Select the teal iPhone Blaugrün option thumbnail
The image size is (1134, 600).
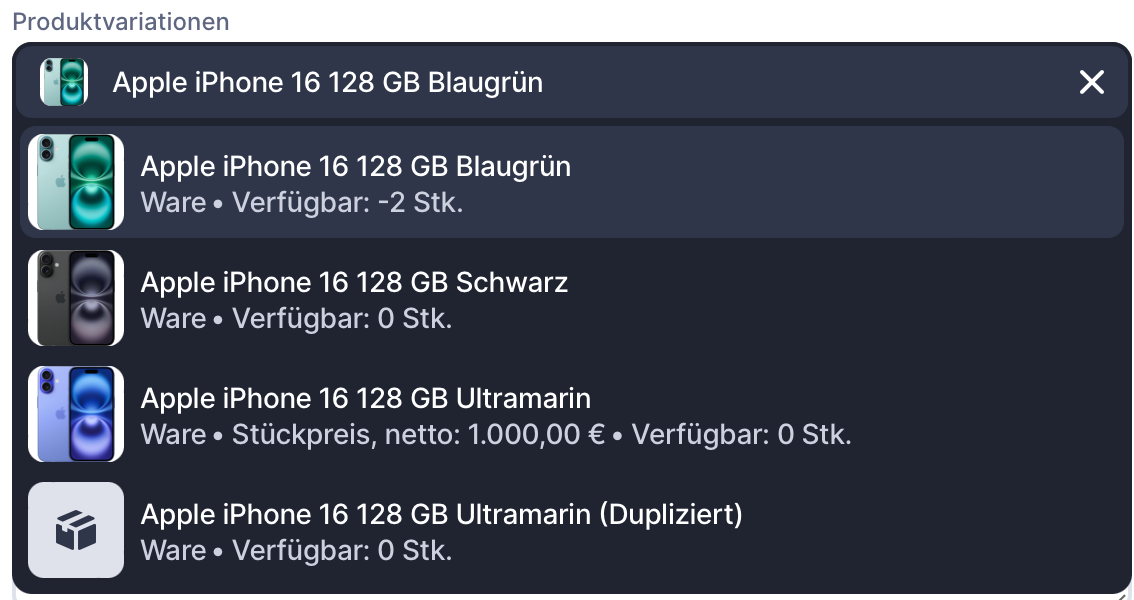click(76, 182)
